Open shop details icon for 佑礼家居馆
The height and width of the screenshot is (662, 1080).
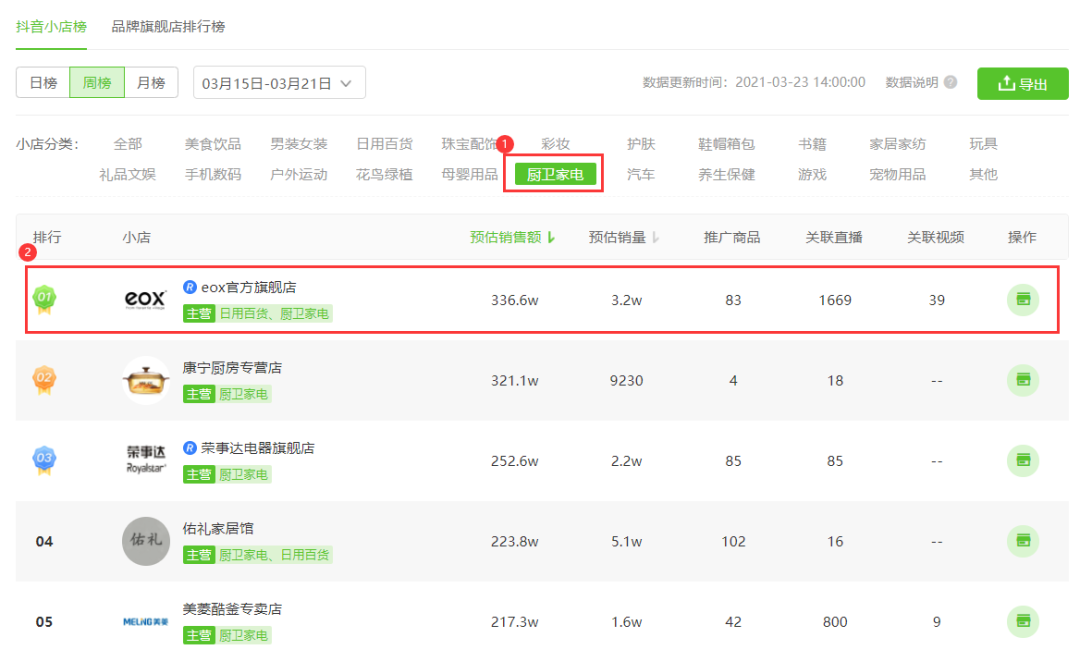tap(1023, 541)
